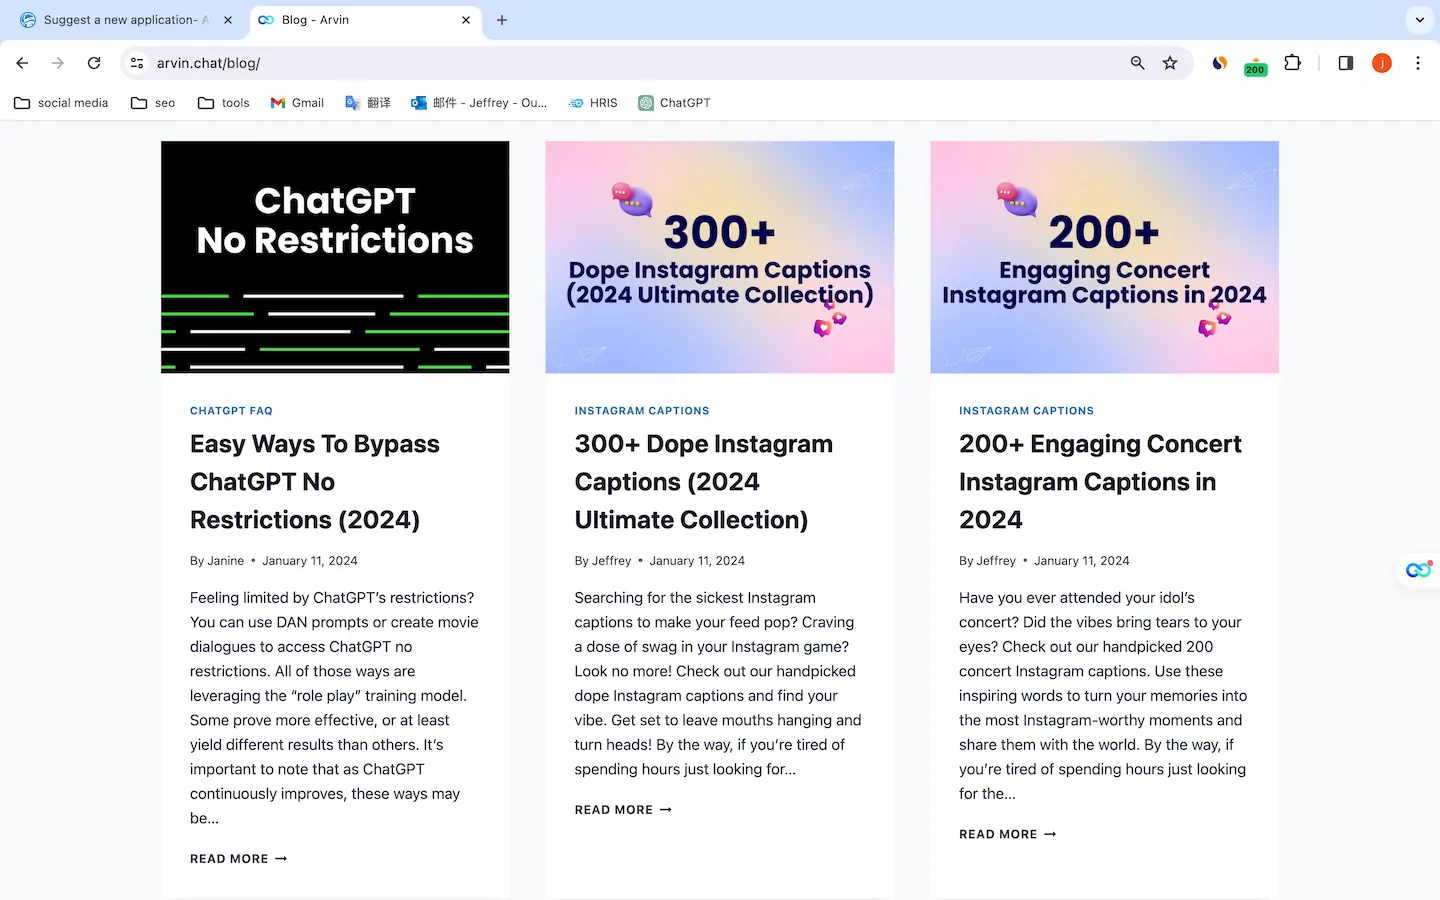1440x900 pixels.
Task: Click the profile avatar icon
Action: click(1381, 62)
